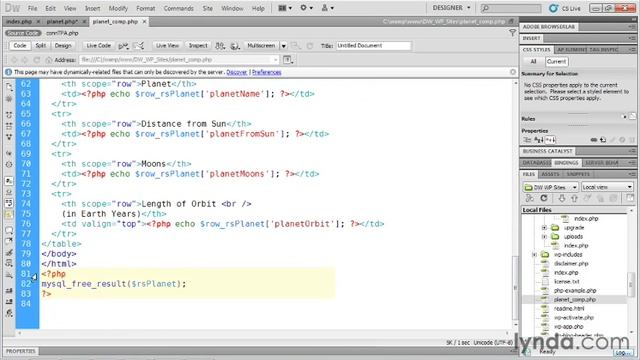This screenshot has height=360, width=640.
Task: Expand the wp-includes folder
Action: click(x=534, y=255)
